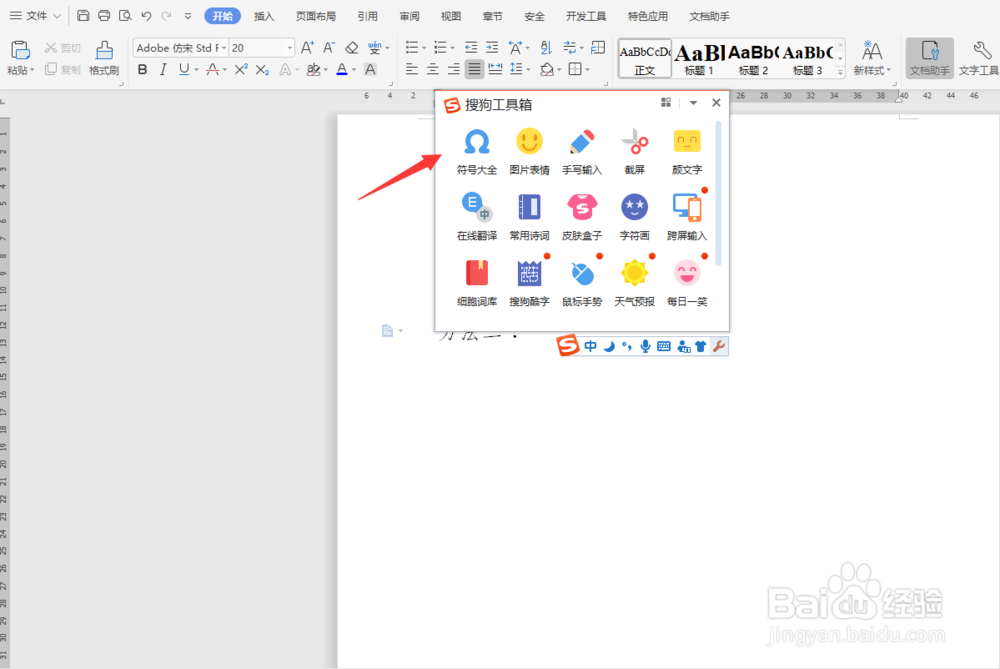Open 常用诗词 poetry tool

pos(529,217)
